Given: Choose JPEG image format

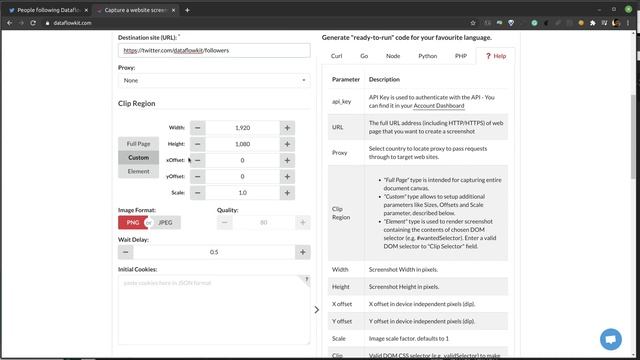Looking at the screenshot, I should (165, 222).
